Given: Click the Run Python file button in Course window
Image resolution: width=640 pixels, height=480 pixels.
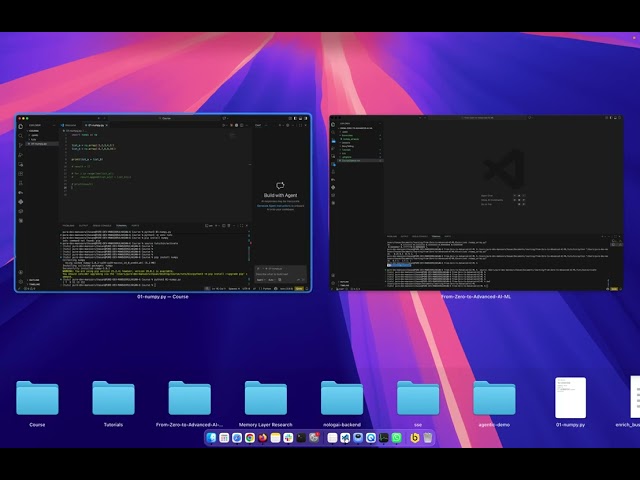Looking at the screenshot, I should pyautogui.click(x=224, y=125).
